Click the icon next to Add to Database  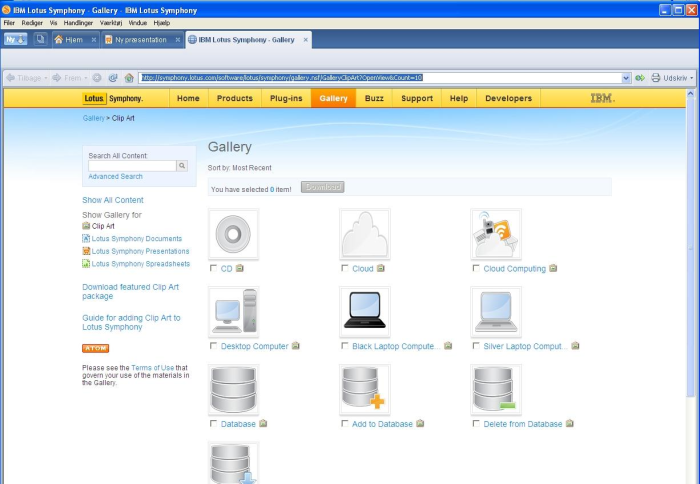420,423
